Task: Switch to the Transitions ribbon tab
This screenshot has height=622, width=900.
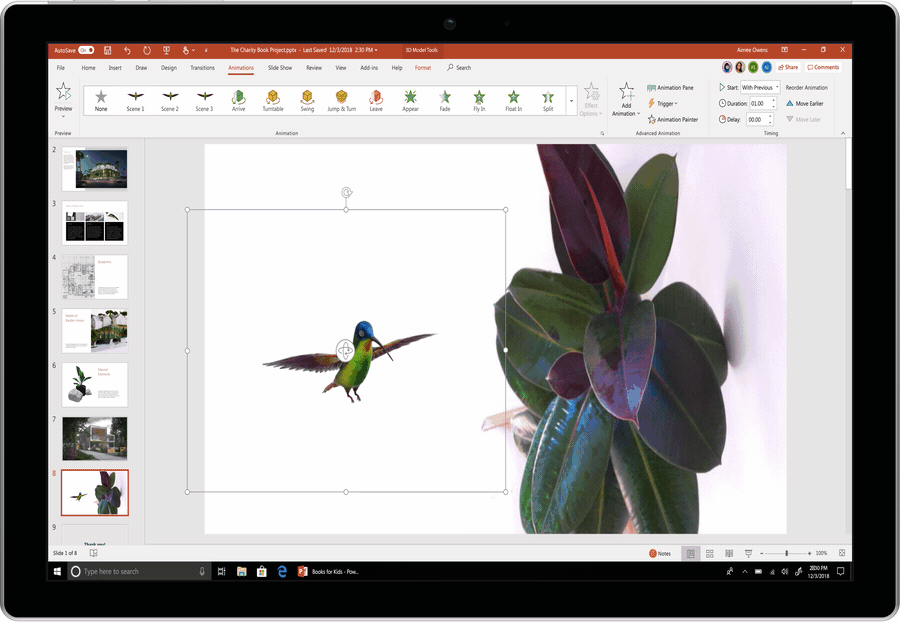Action: click(x=202, y=67)
